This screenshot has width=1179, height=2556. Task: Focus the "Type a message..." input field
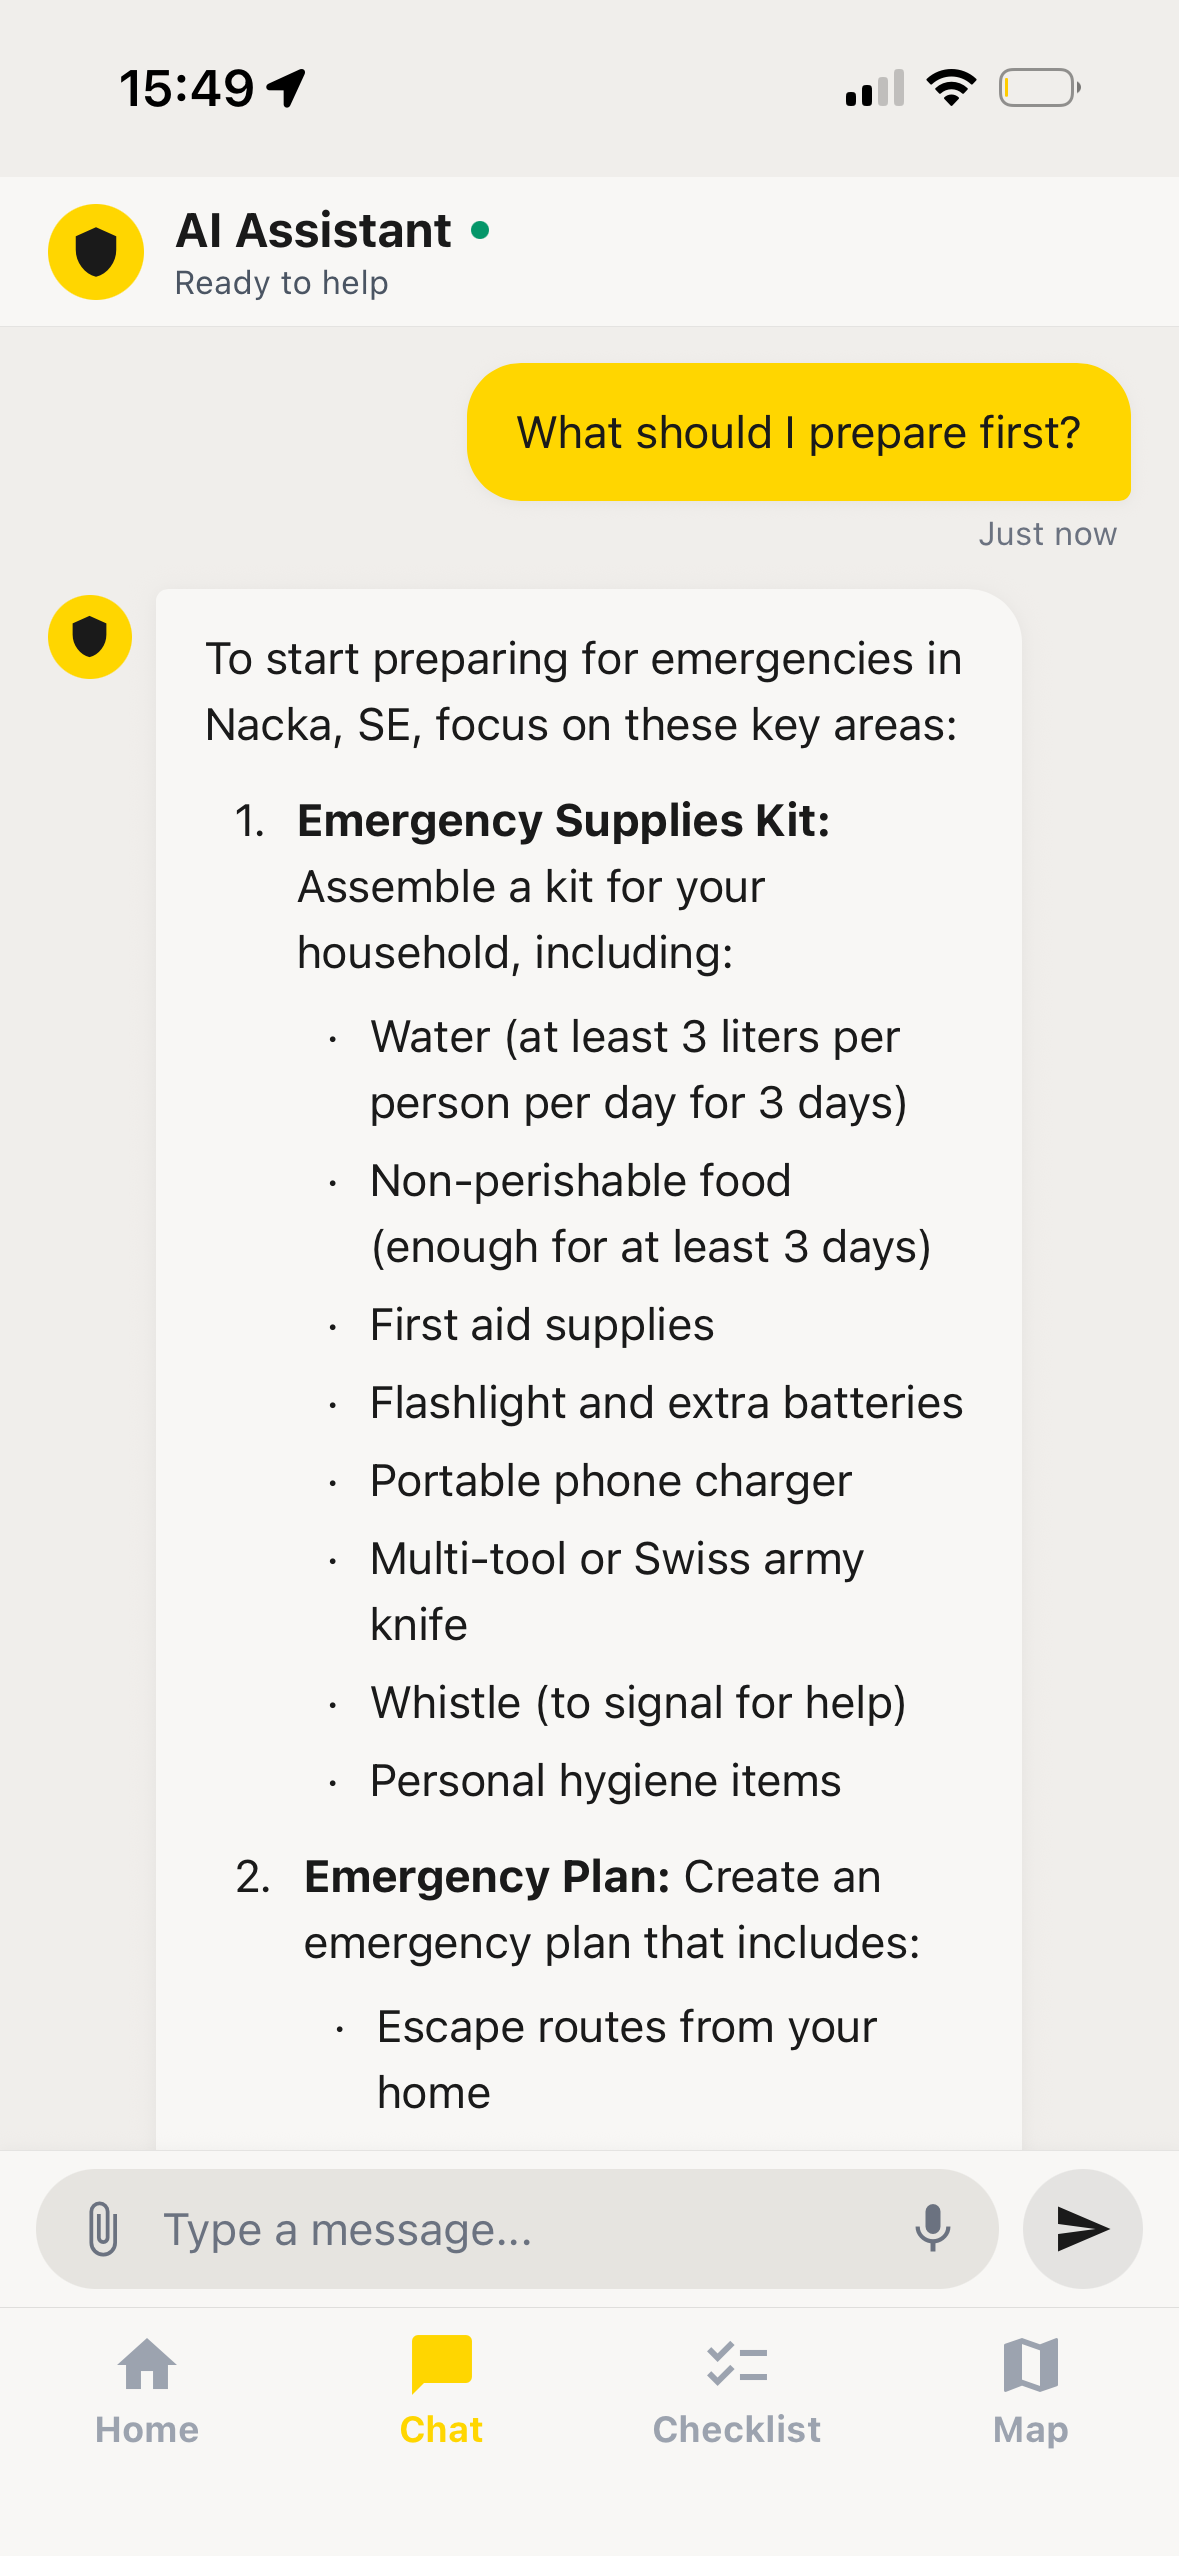[520, 2229]
